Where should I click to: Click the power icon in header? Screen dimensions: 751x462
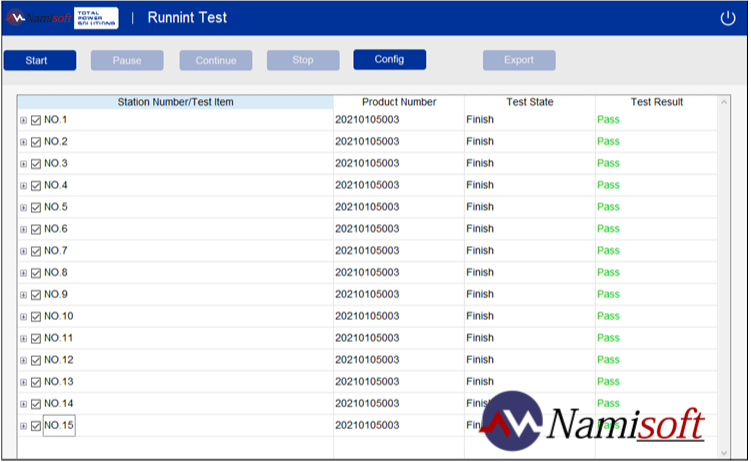pyautogui.click(x=728, y=18)
